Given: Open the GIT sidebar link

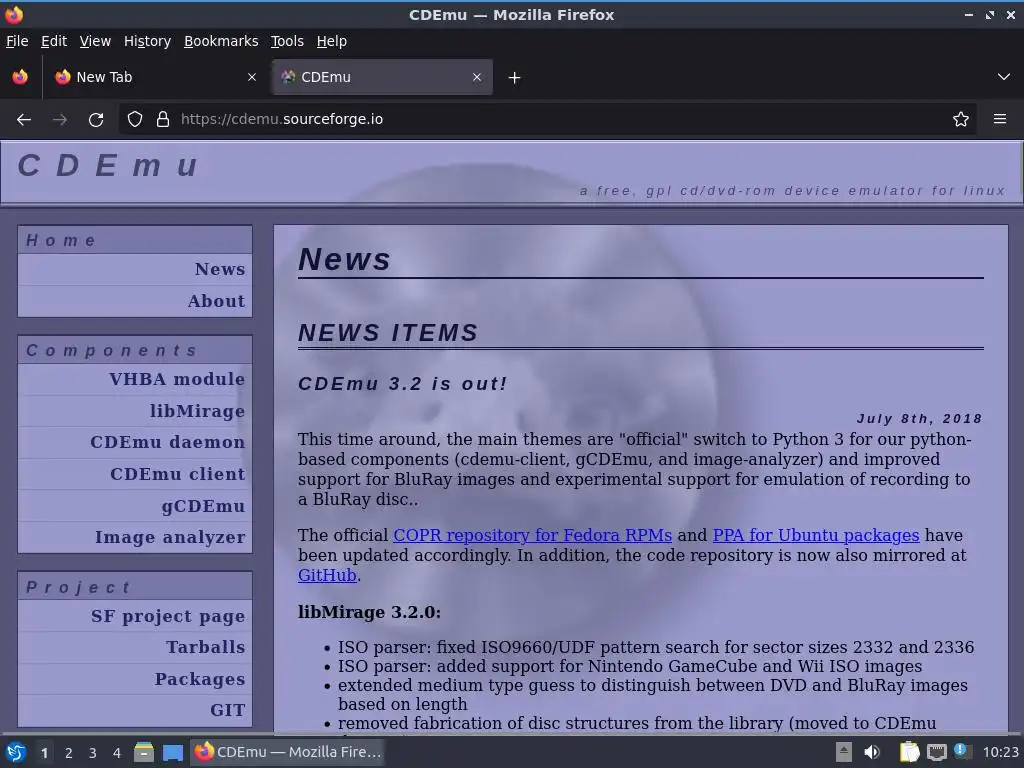Looking at the screenshot, I should [x=227, y=710].
